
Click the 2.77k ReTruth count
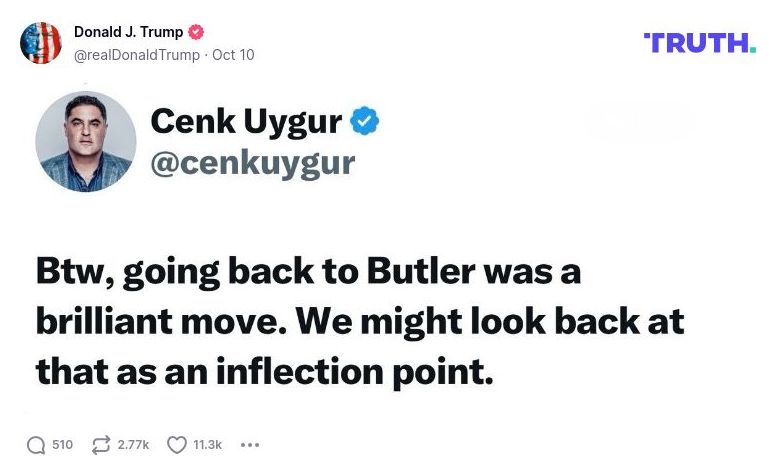(133, 445)
